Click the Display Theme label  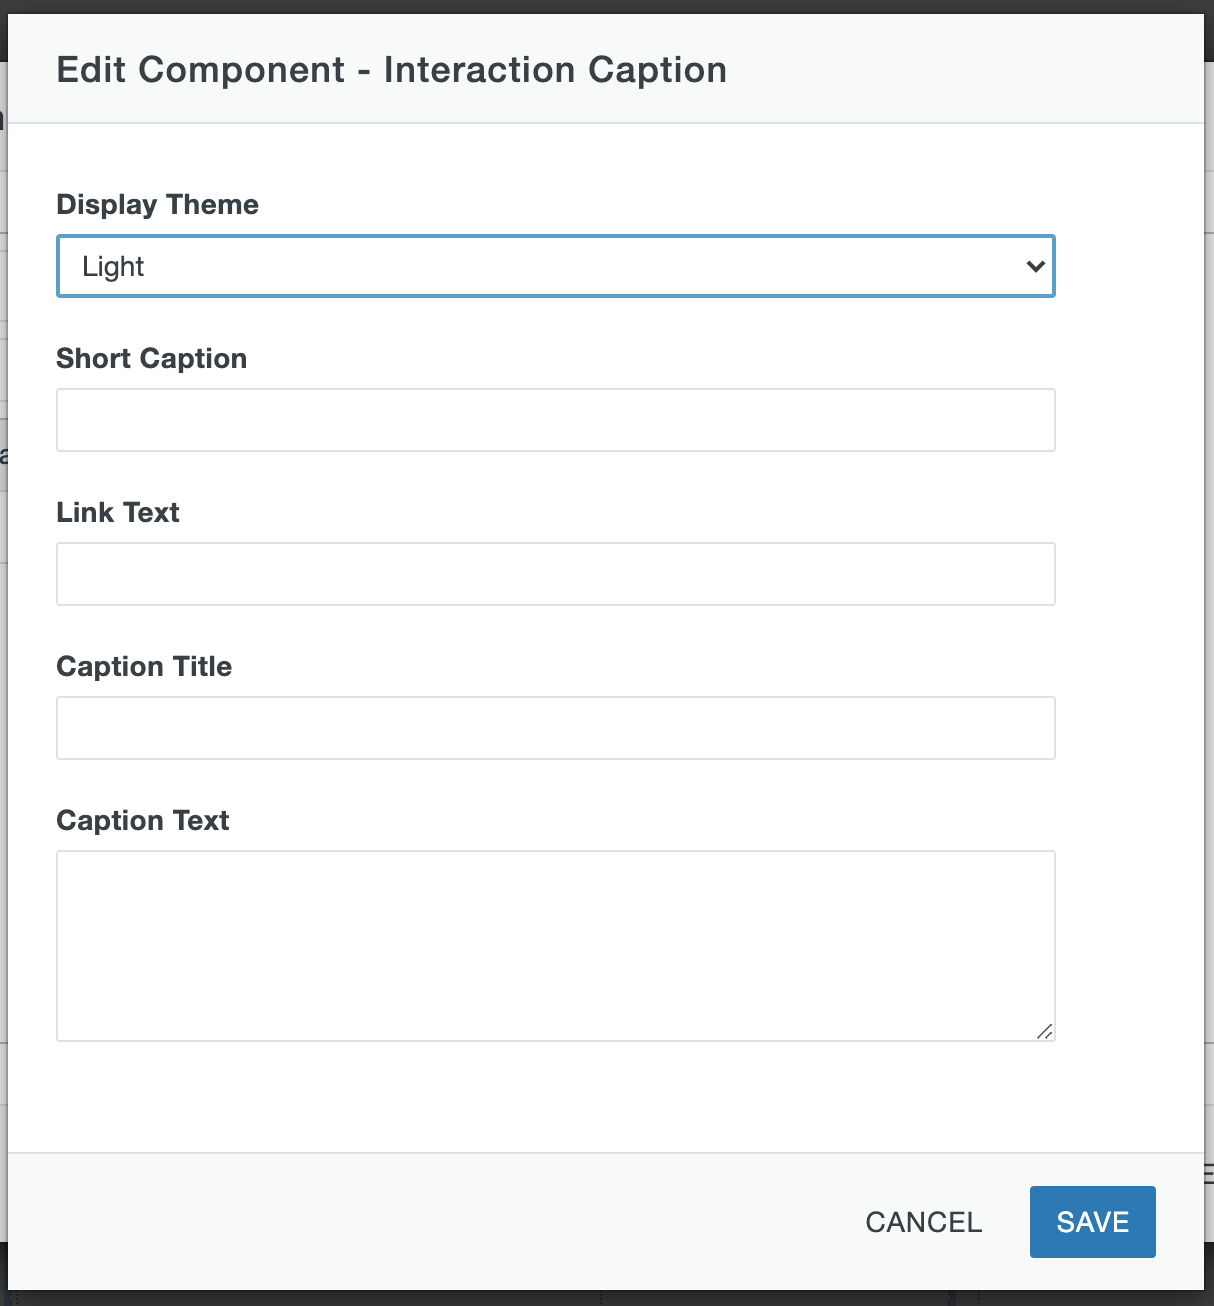[x=157, y=204]
